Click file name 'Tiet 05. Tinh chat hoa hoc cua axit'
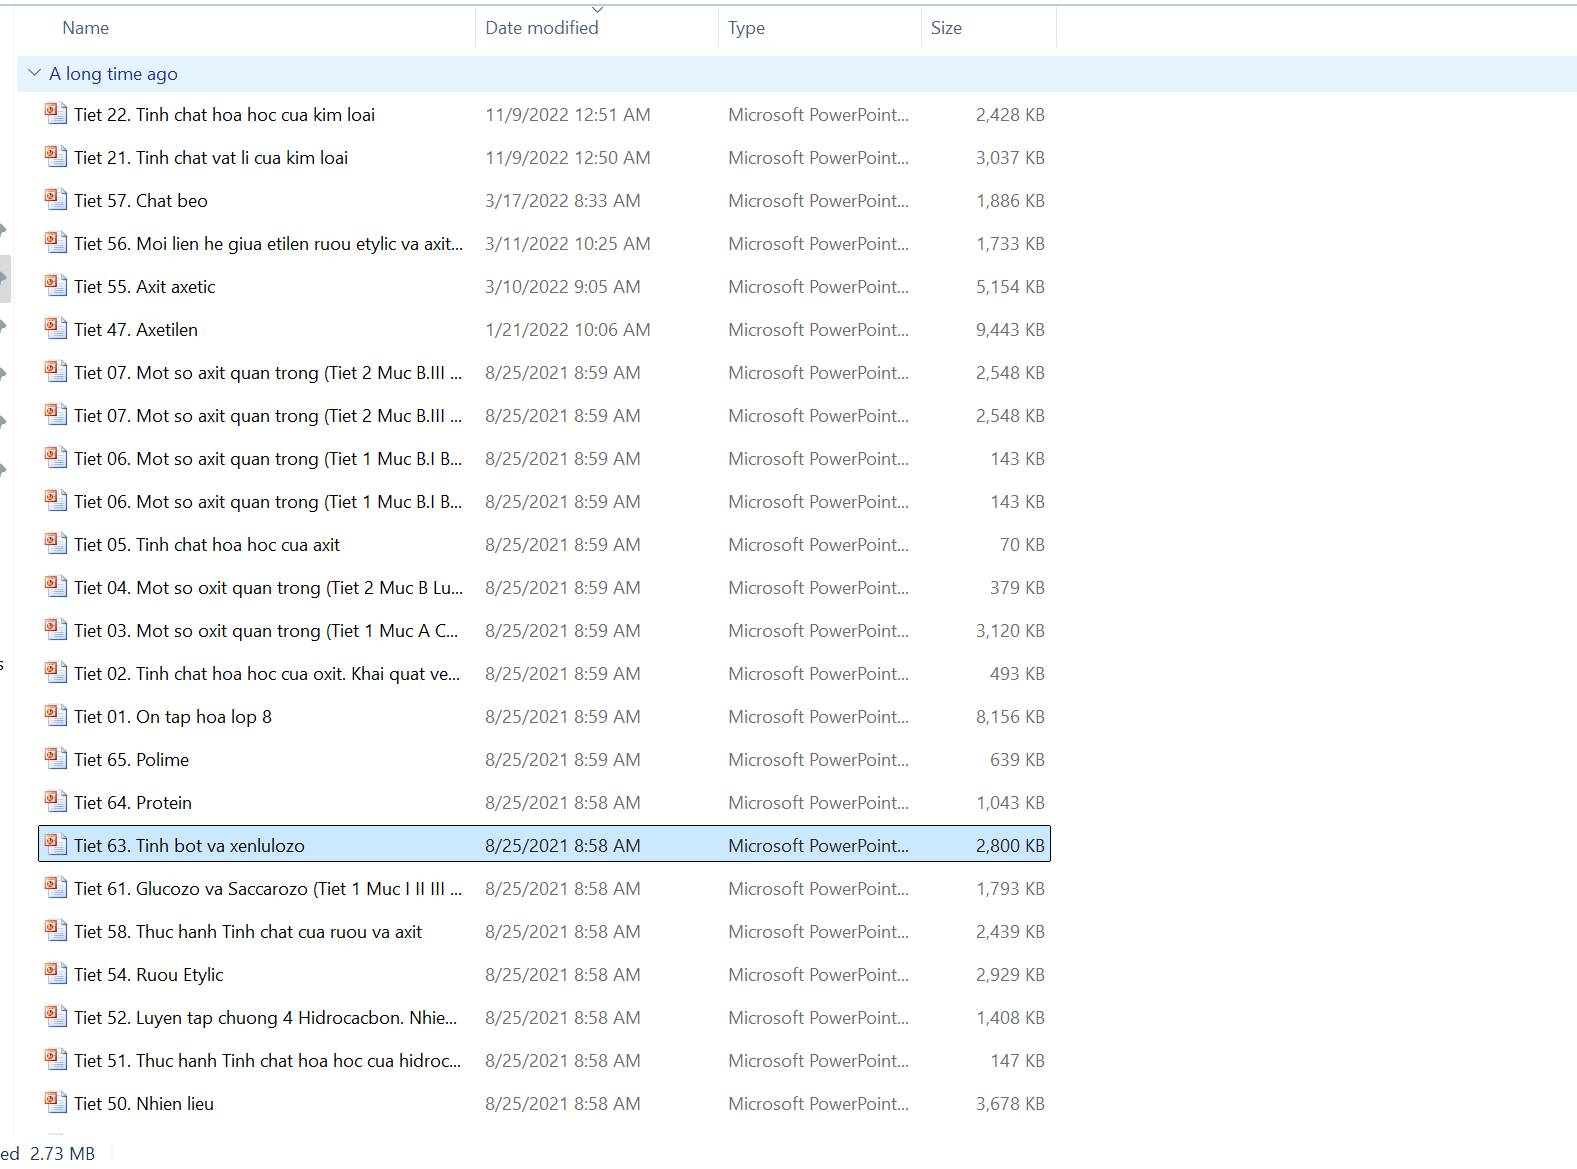 (207, 545)
